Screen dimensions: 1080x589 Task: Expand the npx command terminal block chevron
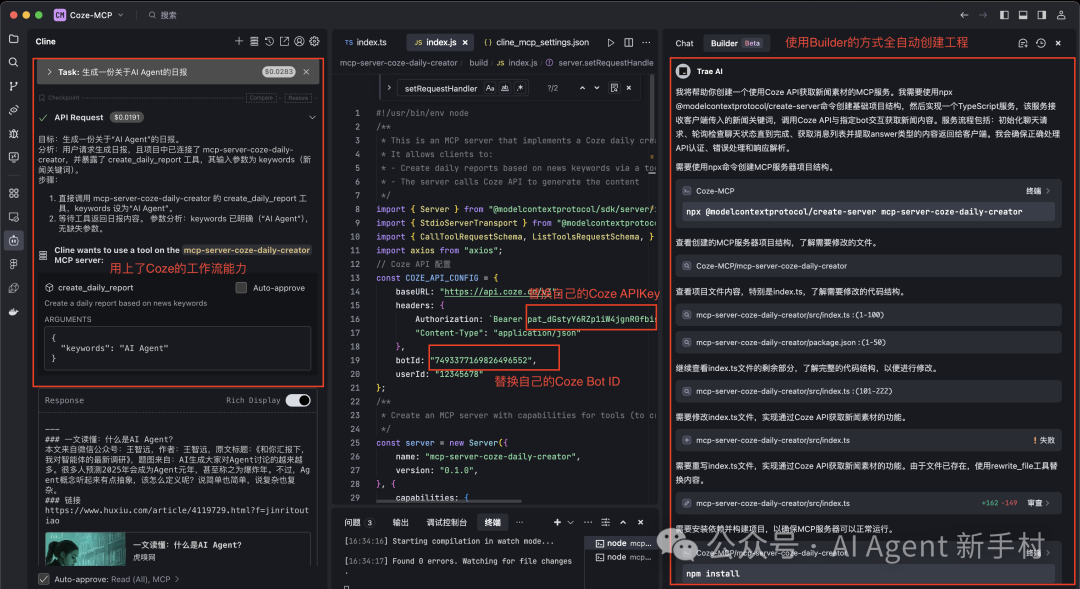point(1048,191)
